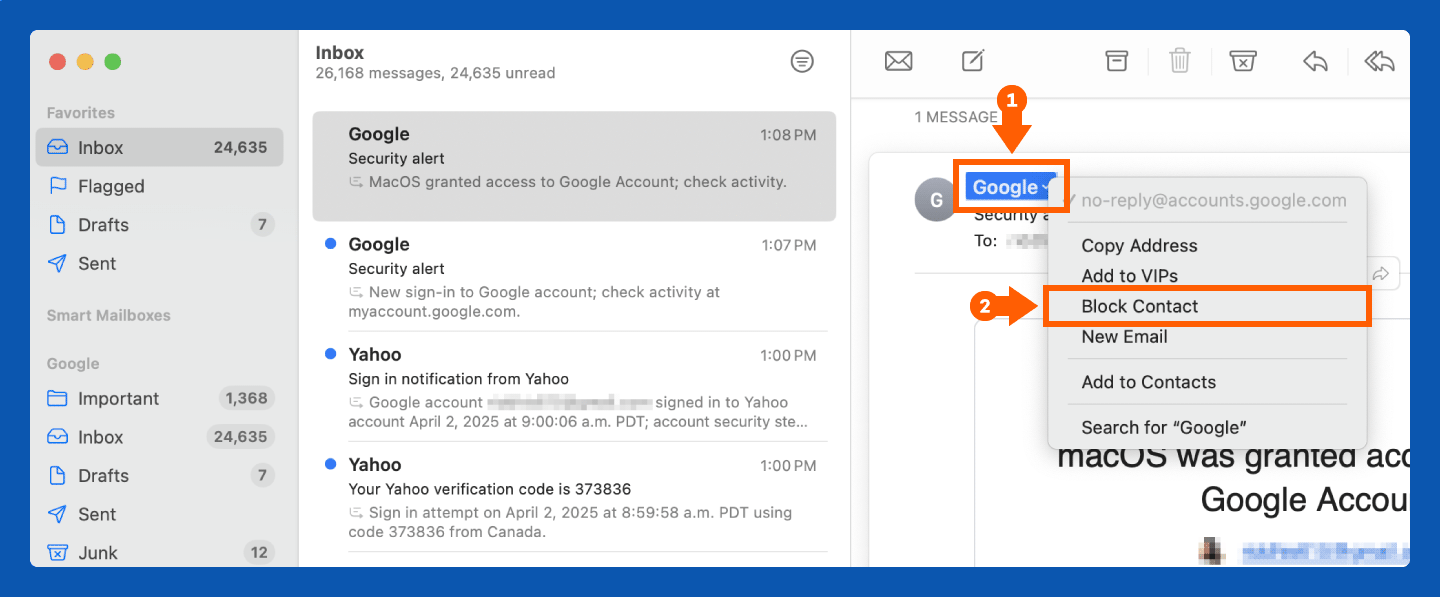Open Yahoo verification code 373836 email

click(573, 497)
